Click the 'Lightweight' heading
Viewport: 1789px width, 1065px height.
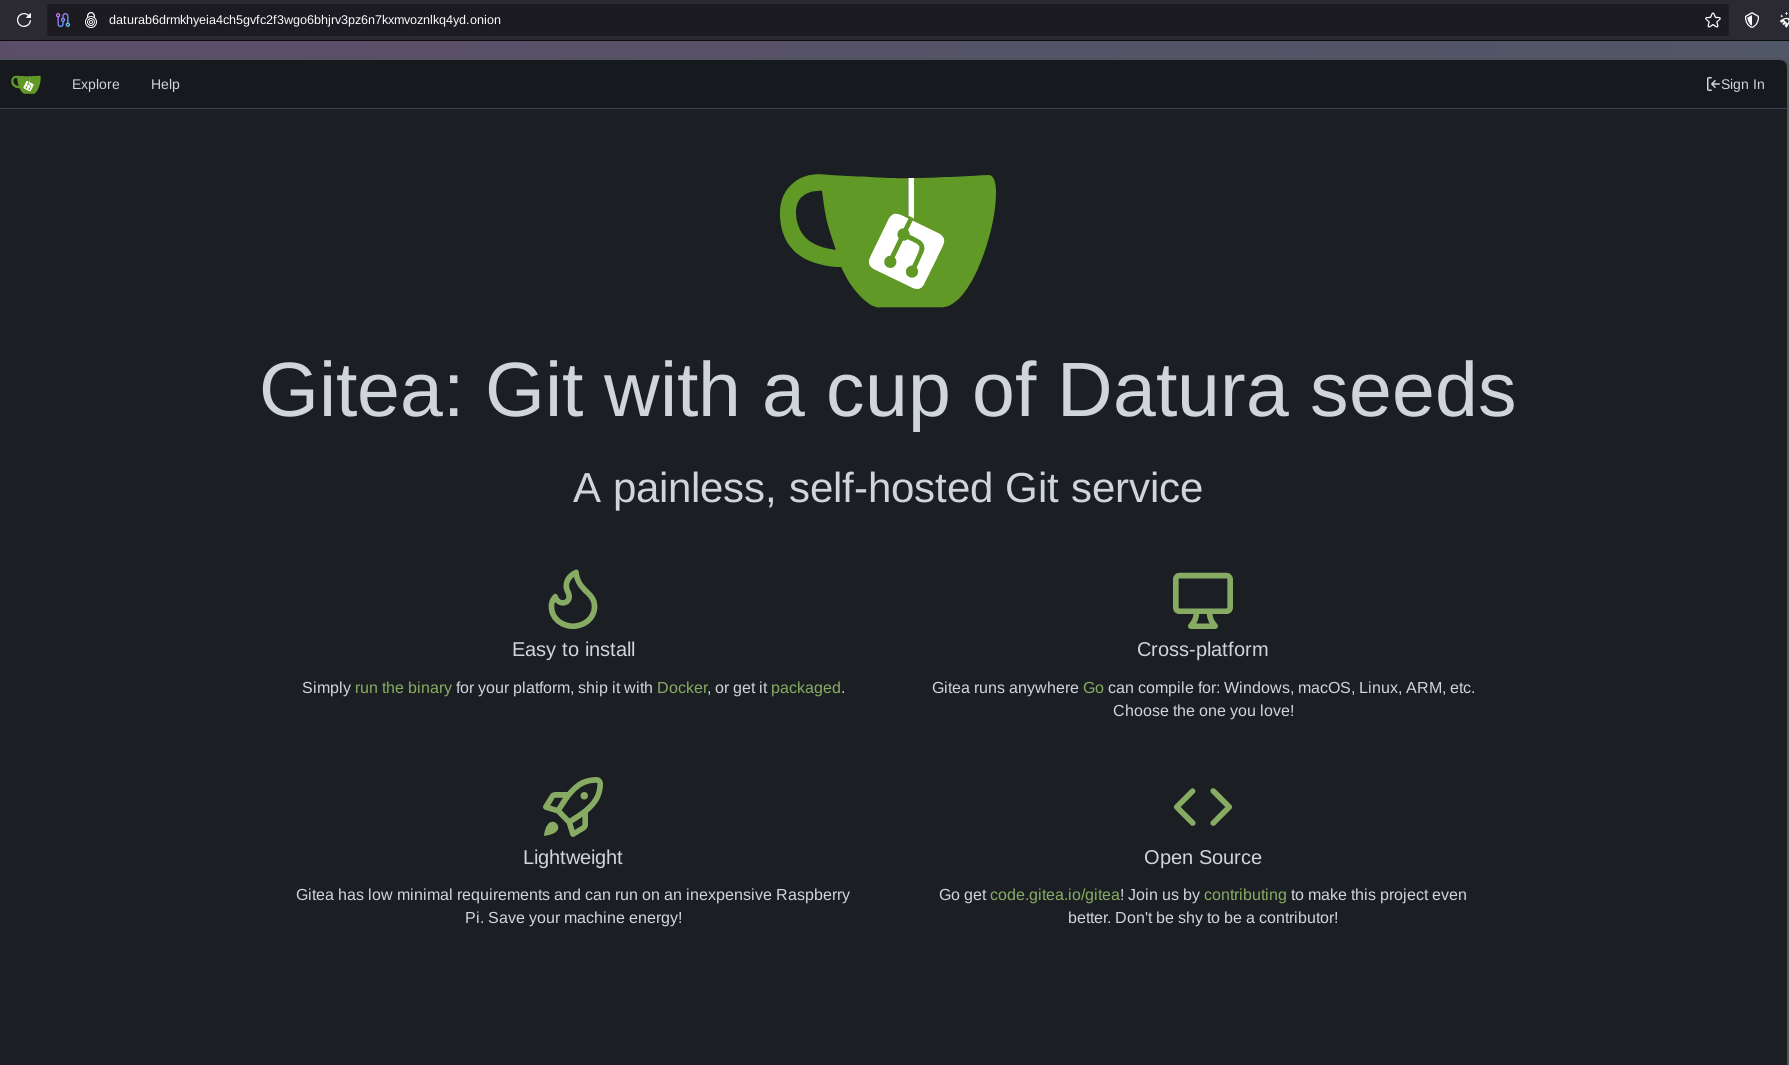(573, 858)
